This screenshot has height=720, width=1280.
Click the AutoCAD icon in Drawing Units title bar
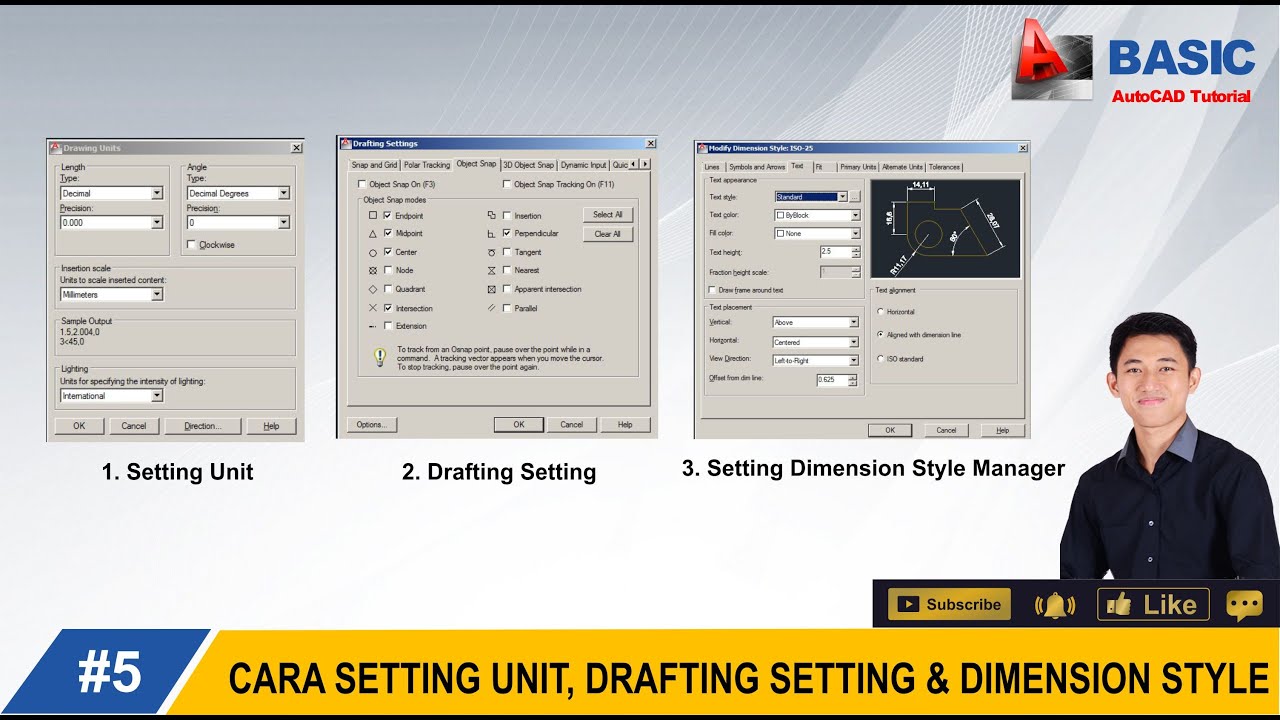coord(56,148)
